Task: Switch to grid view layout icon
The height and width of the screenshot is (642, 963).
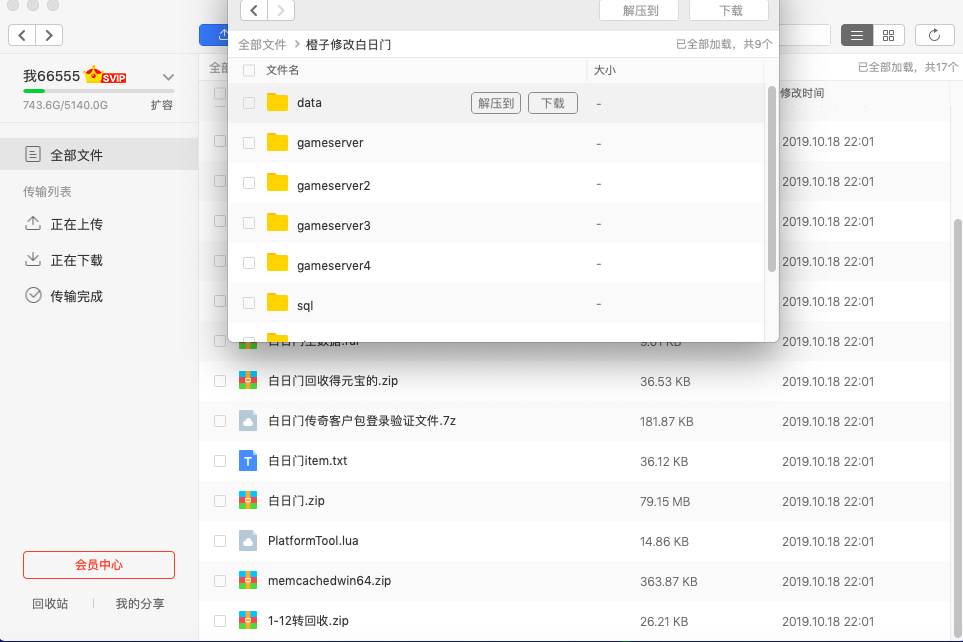Action: pos(888,35)
